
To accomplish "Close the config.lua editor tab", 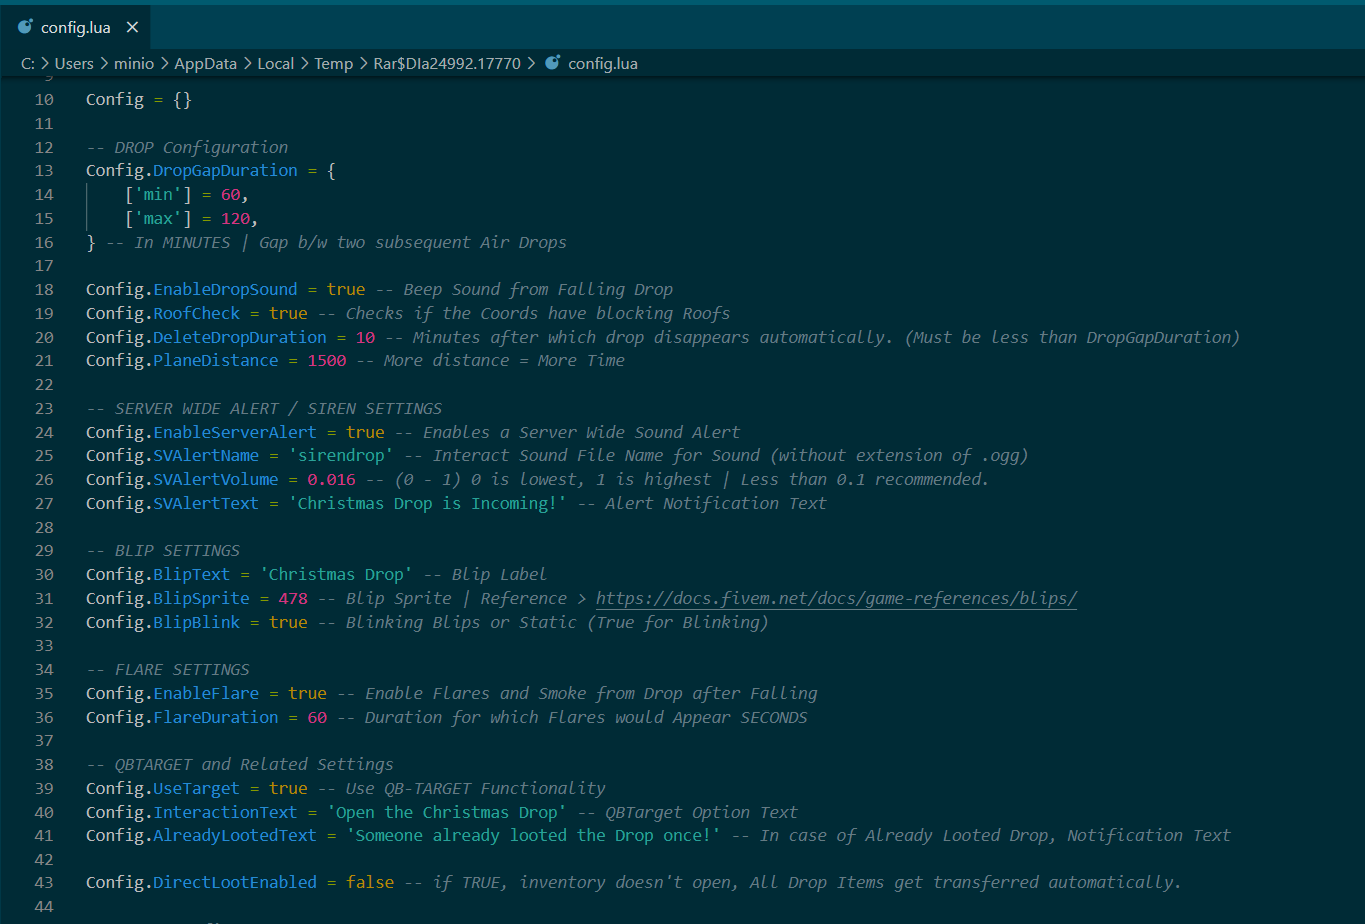I will click(132, 27).
